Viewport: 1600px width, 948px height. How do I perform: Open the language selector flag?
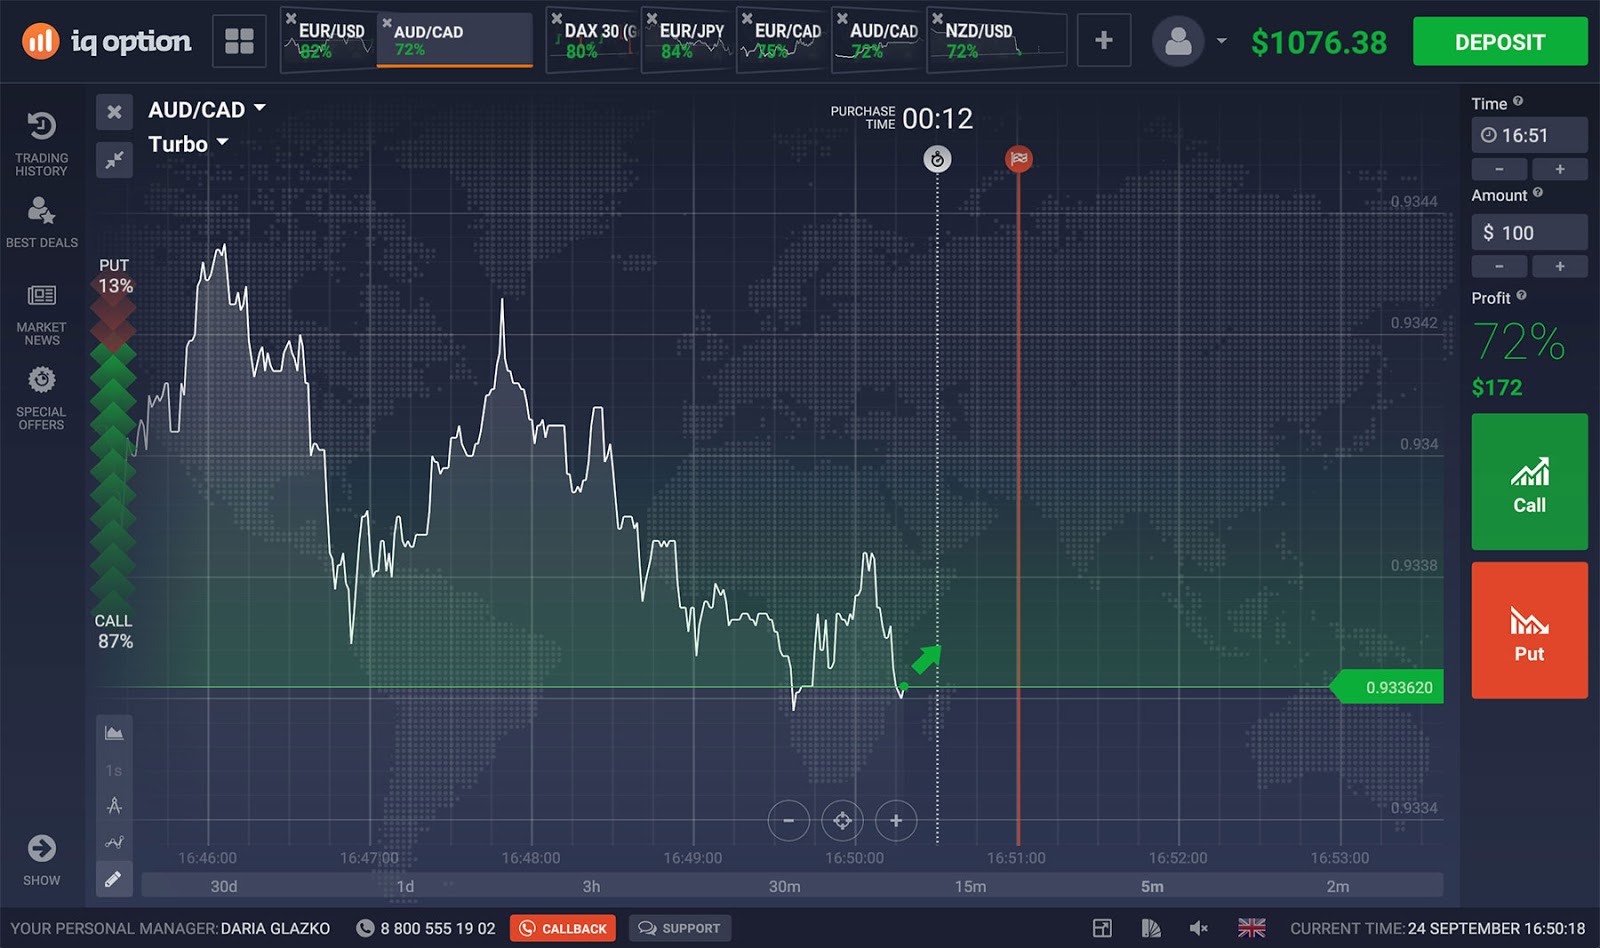coord(1250,927)
